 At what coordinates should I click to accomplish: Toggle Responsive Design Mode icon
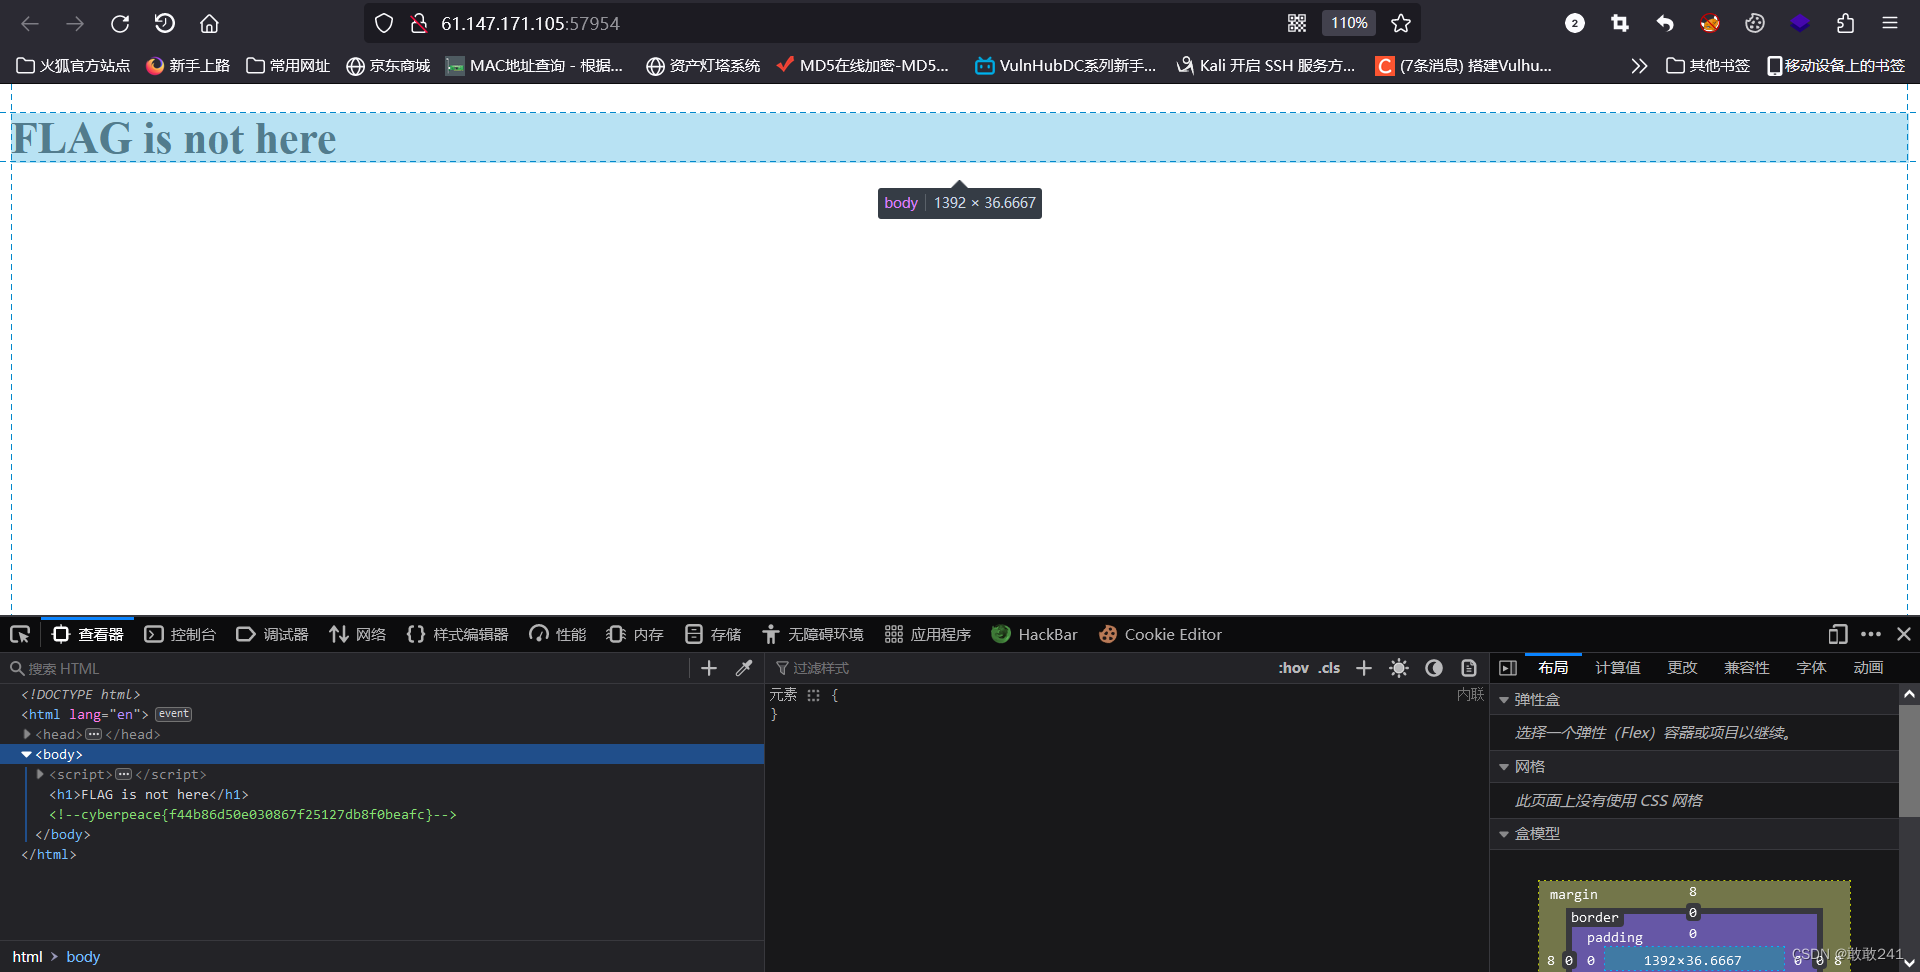coord(1838,634)
